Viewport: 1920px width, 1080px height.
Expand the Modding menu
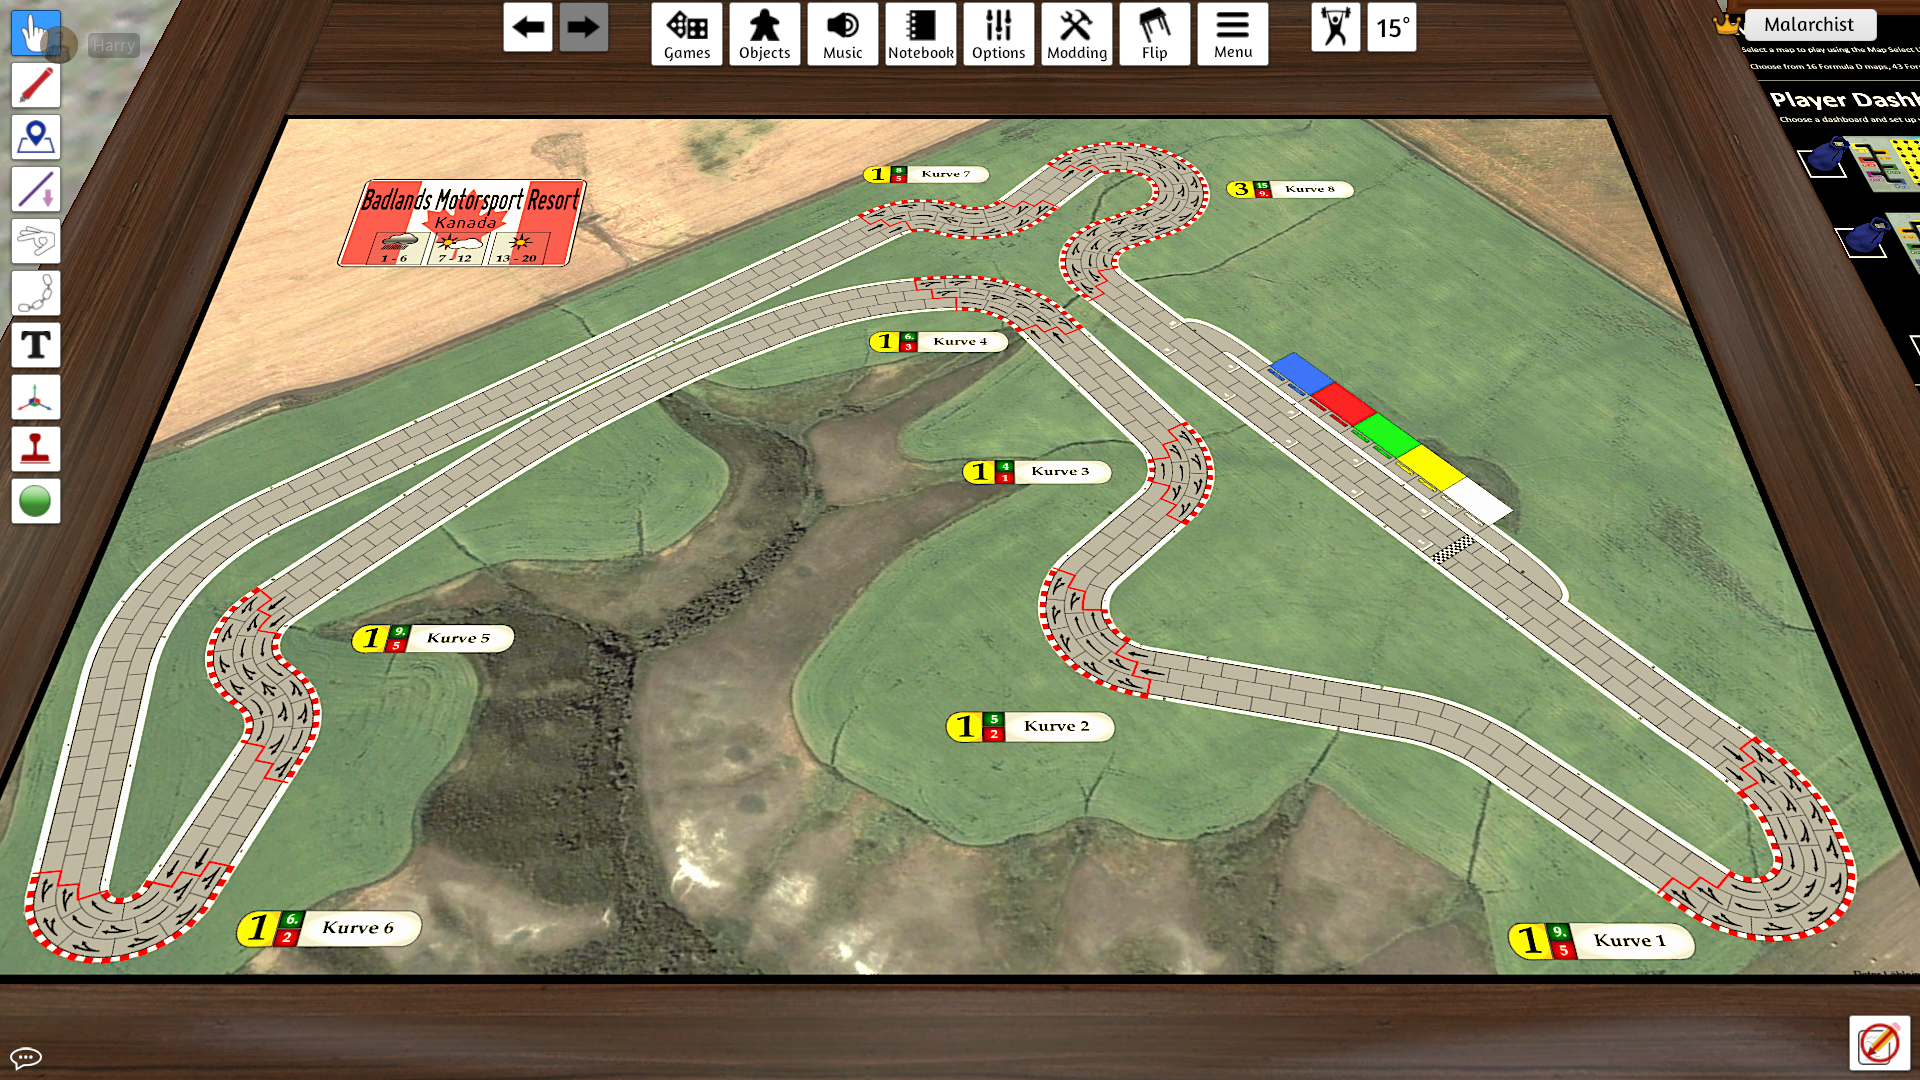click(1077, 34)
